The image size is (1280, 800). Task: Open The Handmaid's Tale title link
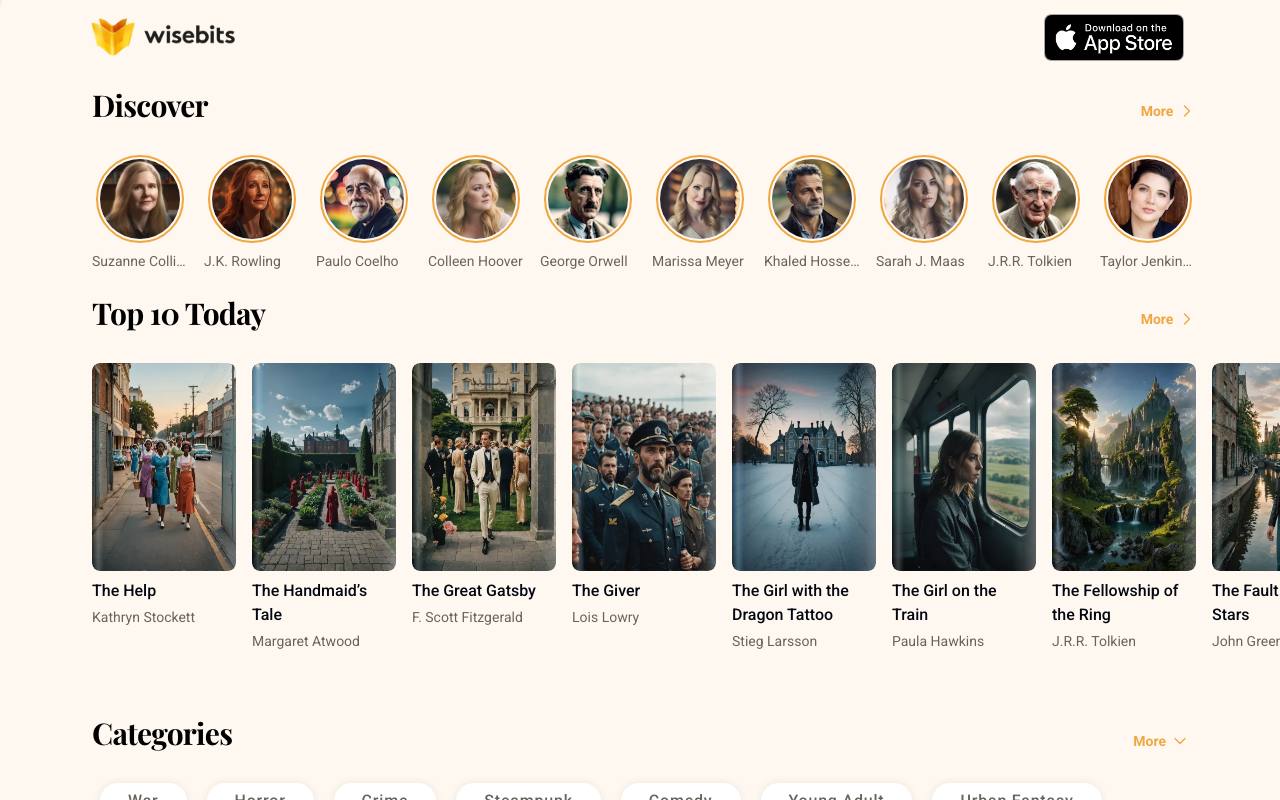point(310,603)
